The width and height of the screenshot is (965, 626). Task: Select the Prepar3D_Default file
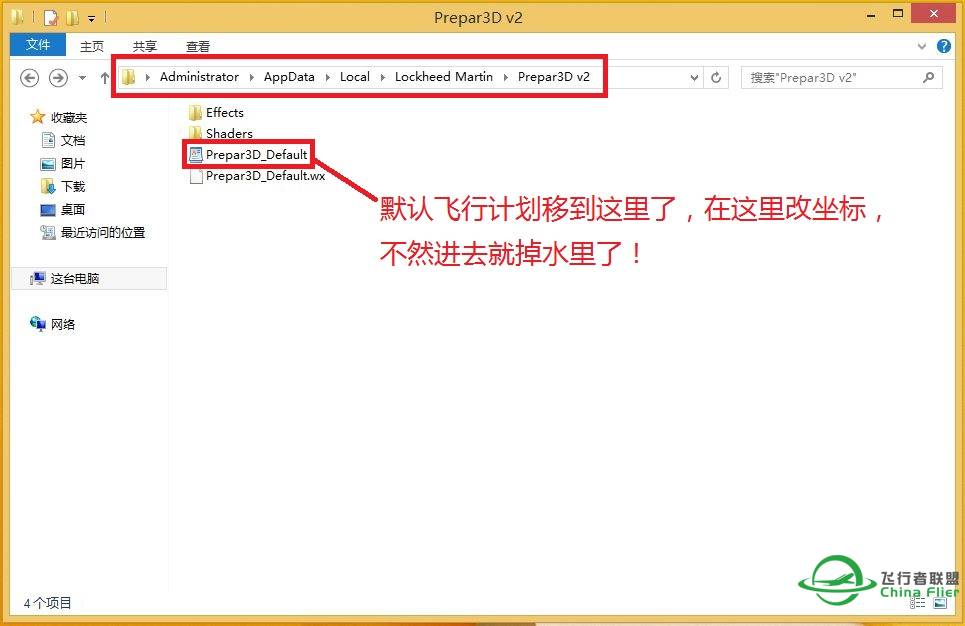(256, 154)
